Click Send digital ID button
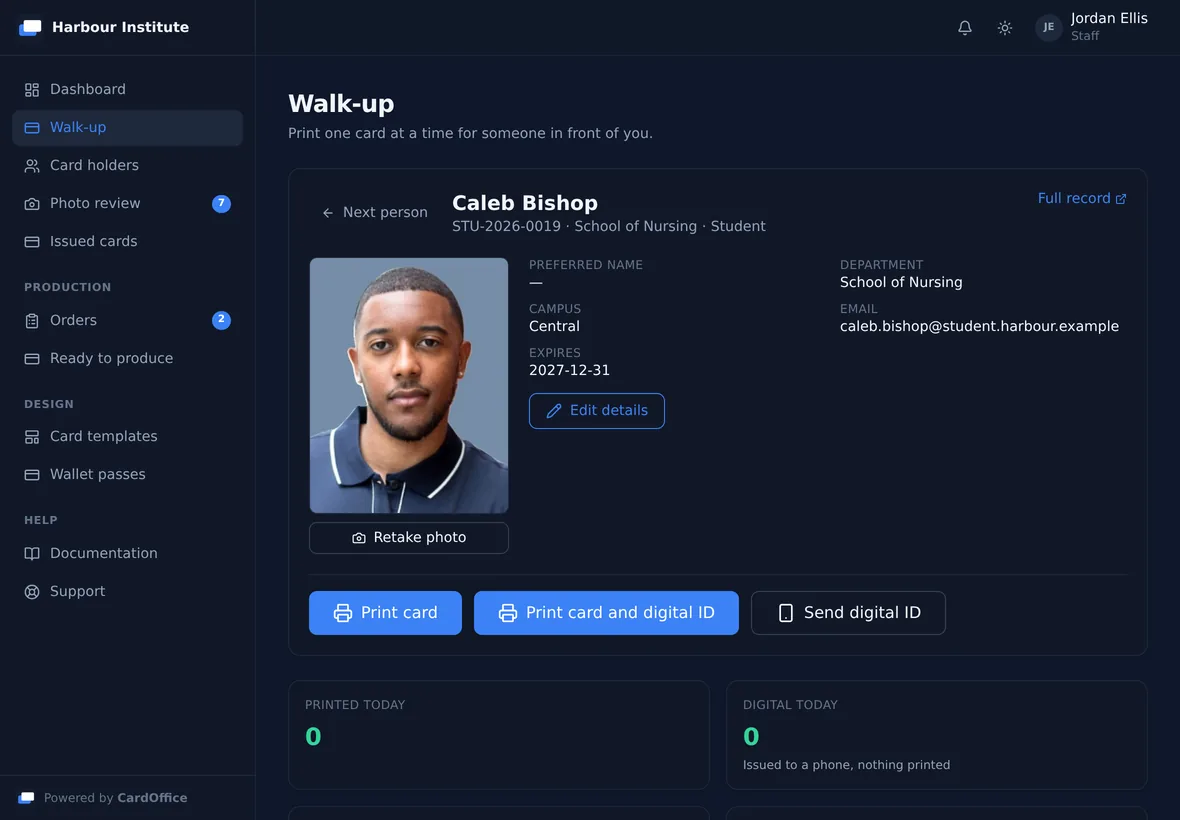Viewport: 1180px width, 820px height. (x=848, y=613)
